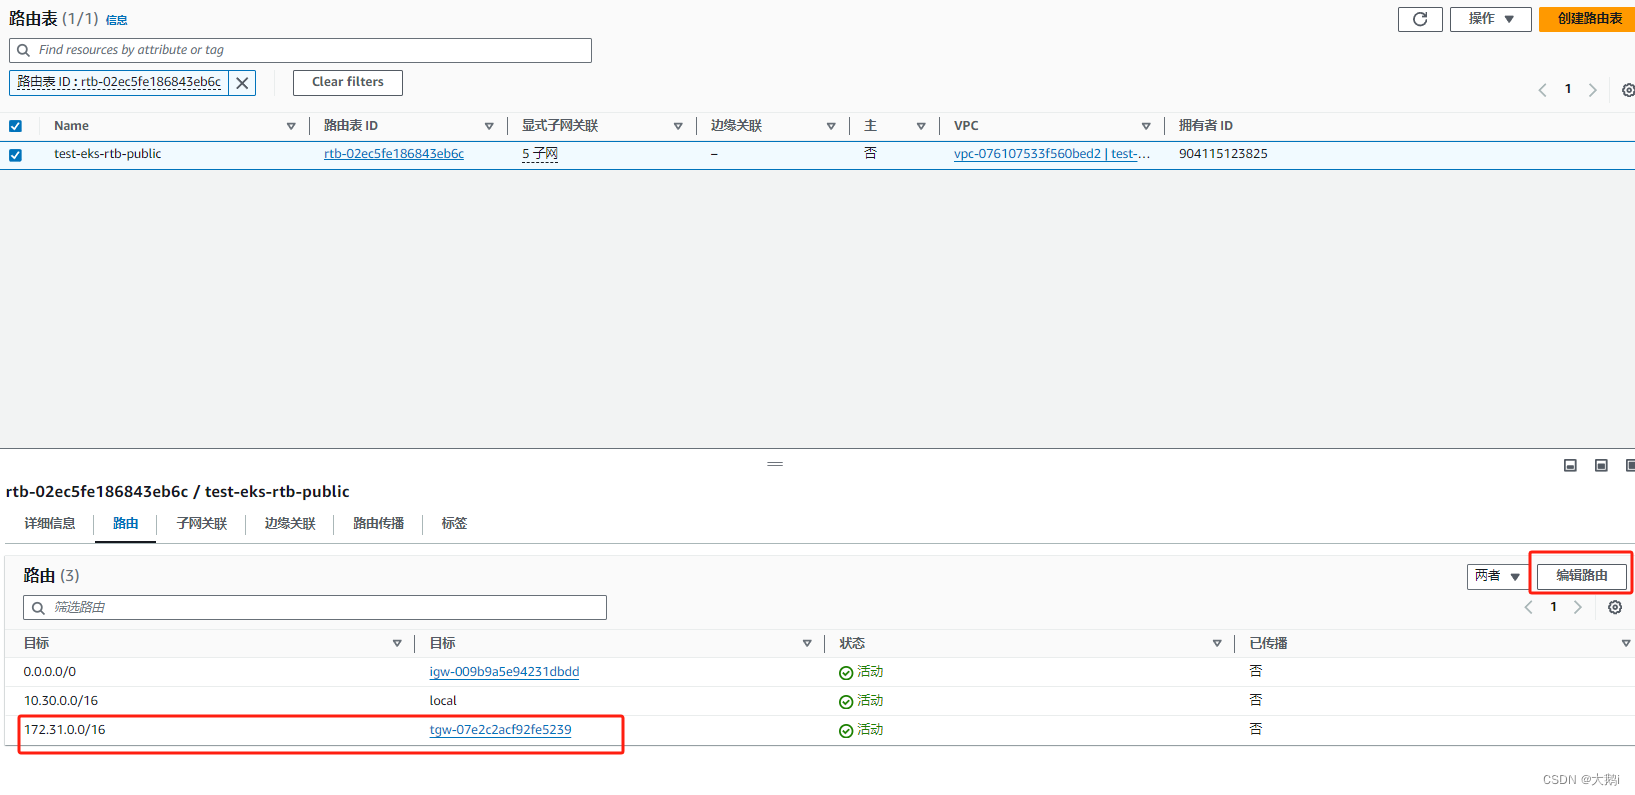Click the test-eks-rtb-public name cell

click(108, 154)
